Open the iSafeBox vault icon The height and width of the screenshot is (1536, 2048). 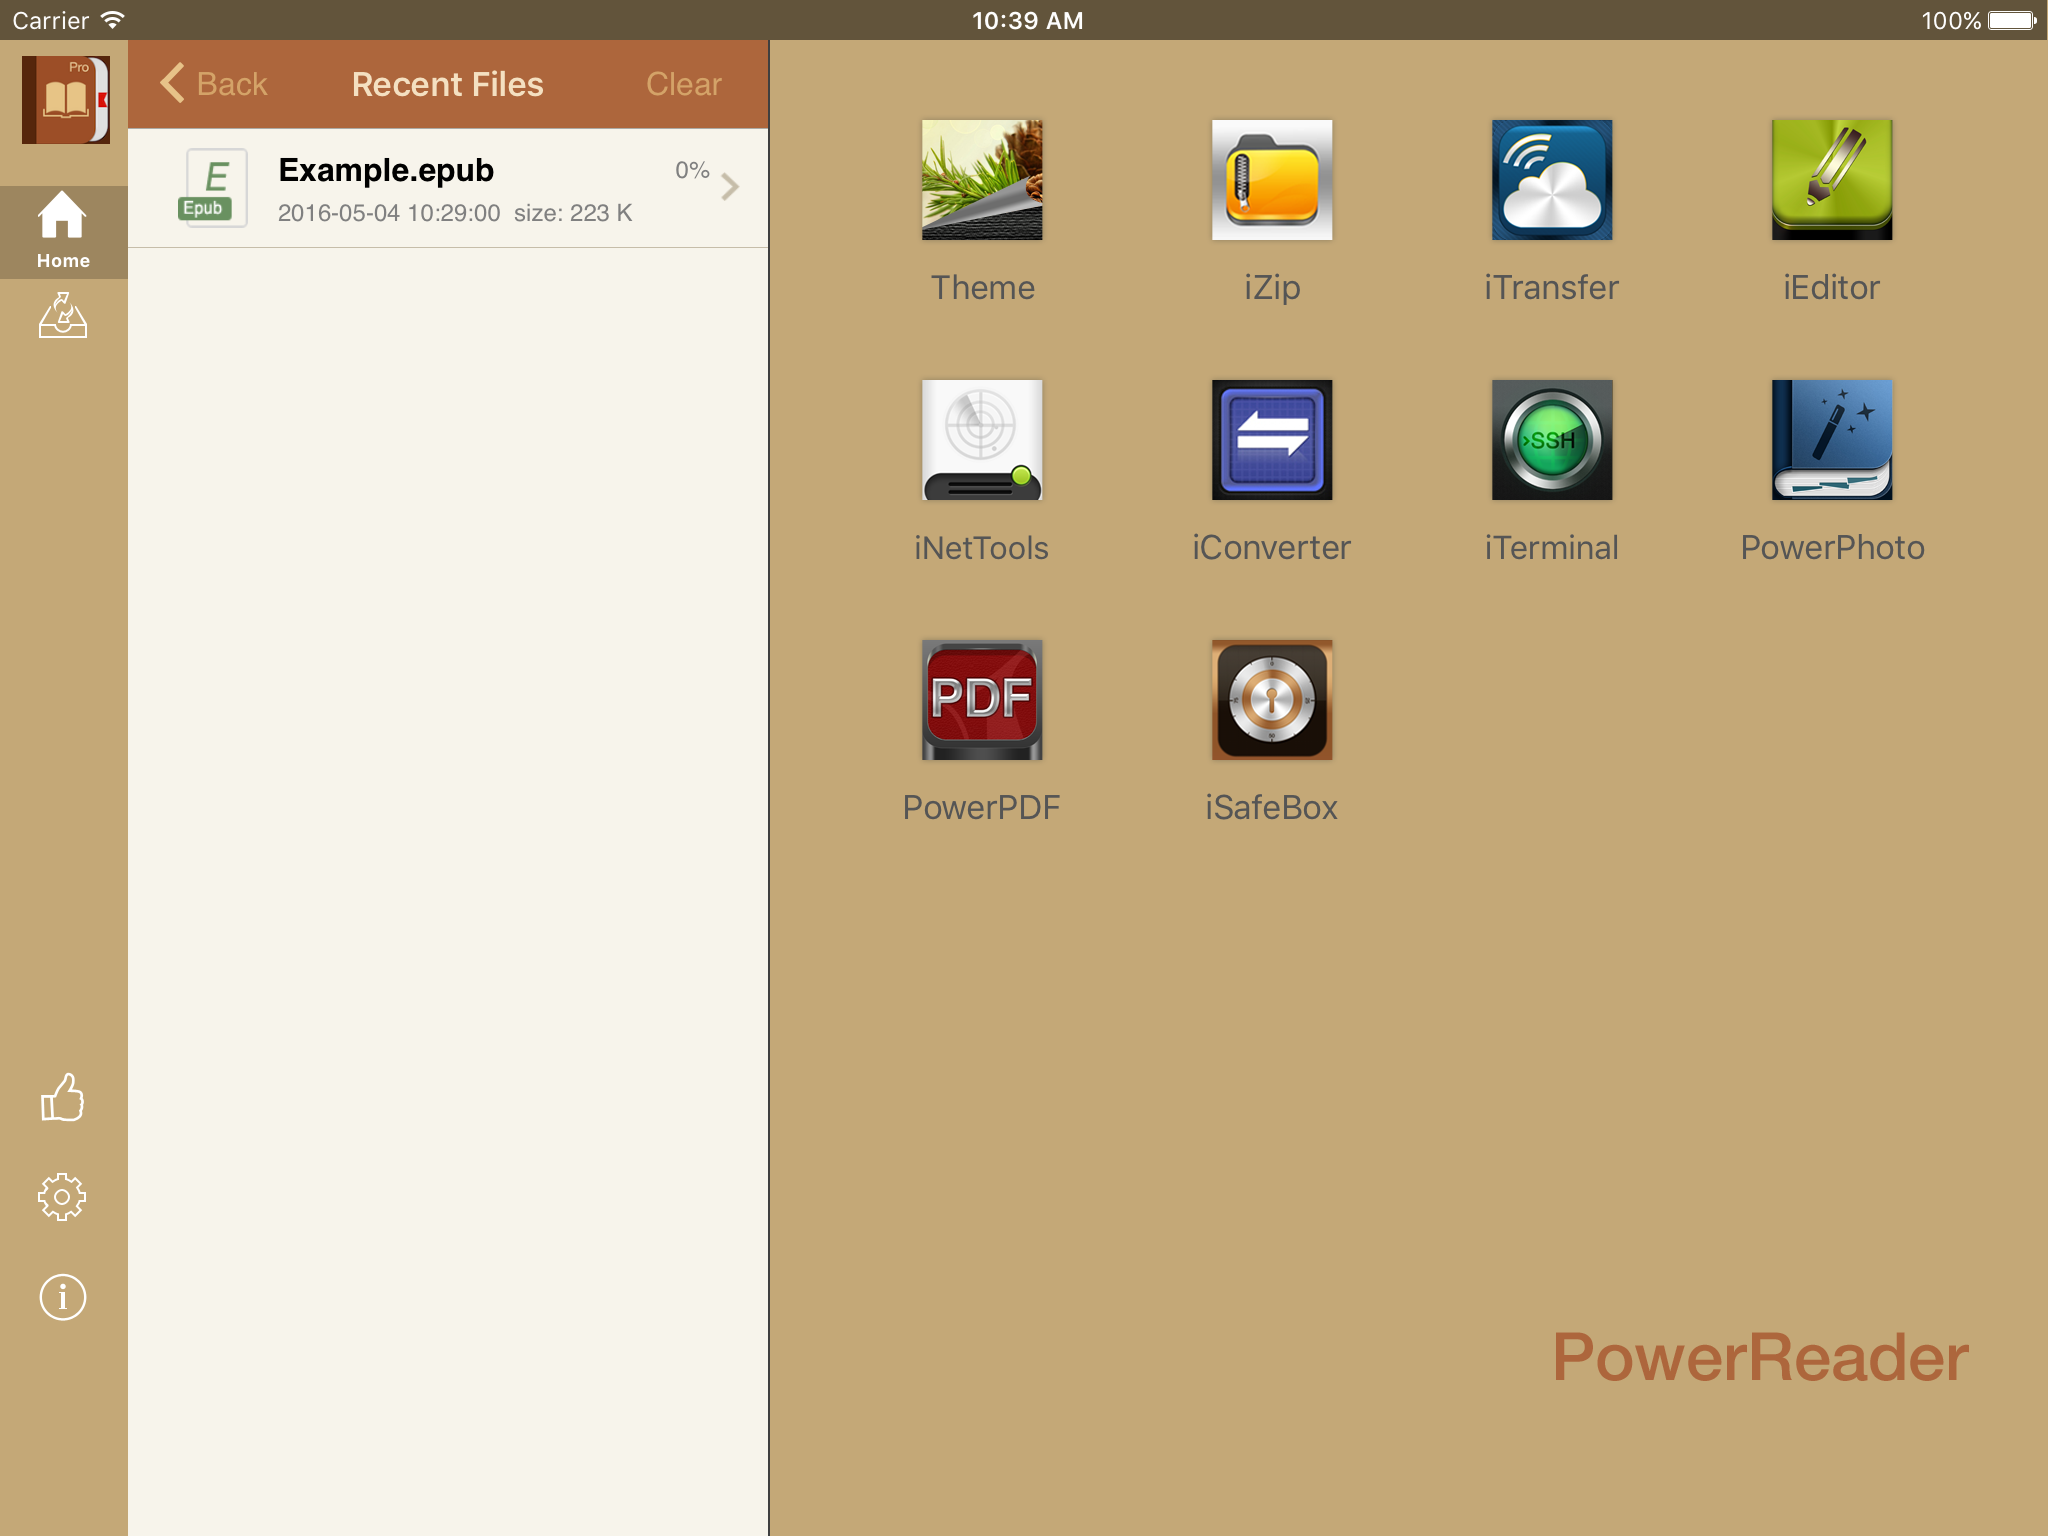coord(1271,700)
